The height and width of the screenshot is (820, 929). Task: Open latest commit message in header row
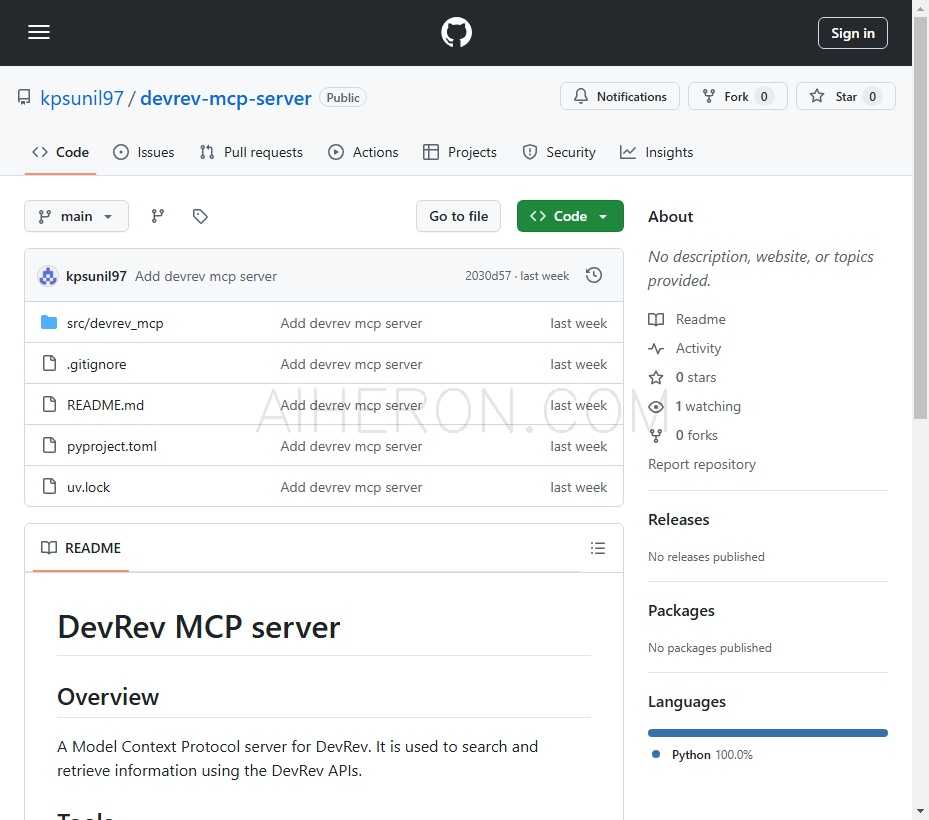[x=206, y=276]
